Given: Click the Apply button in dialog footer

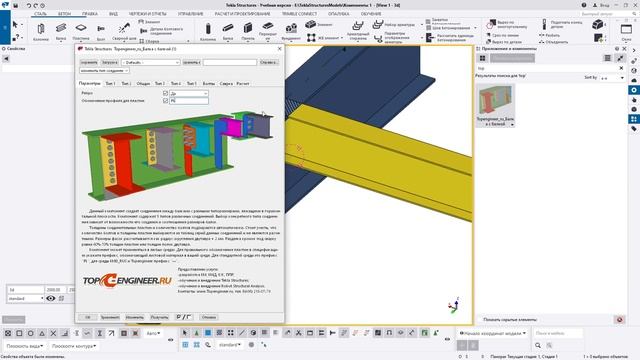Looking at the screenshot, I should pyautogui.click(x=110, y=317).
